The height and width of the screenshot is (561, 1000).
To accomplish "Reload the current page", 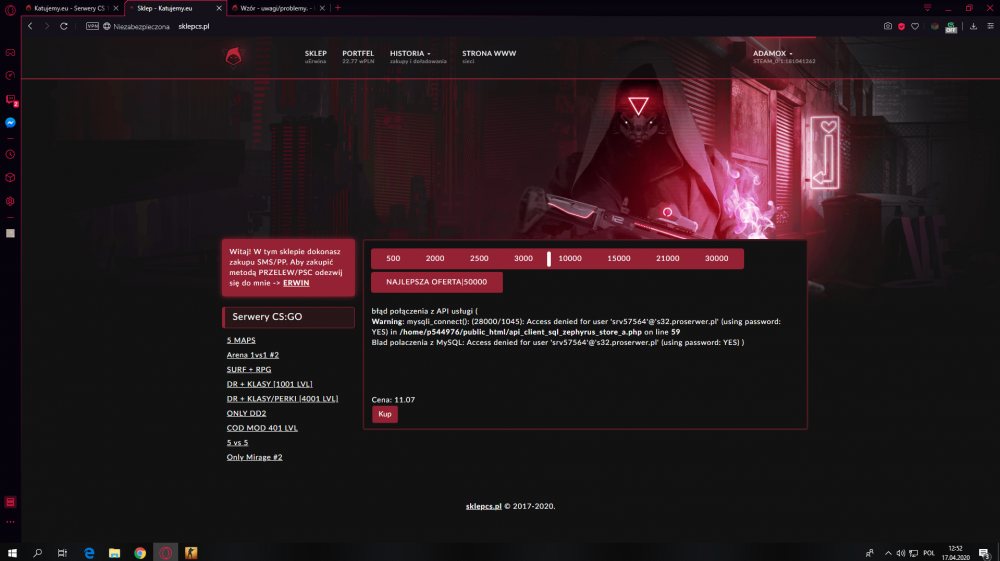I will coord(64,26).
